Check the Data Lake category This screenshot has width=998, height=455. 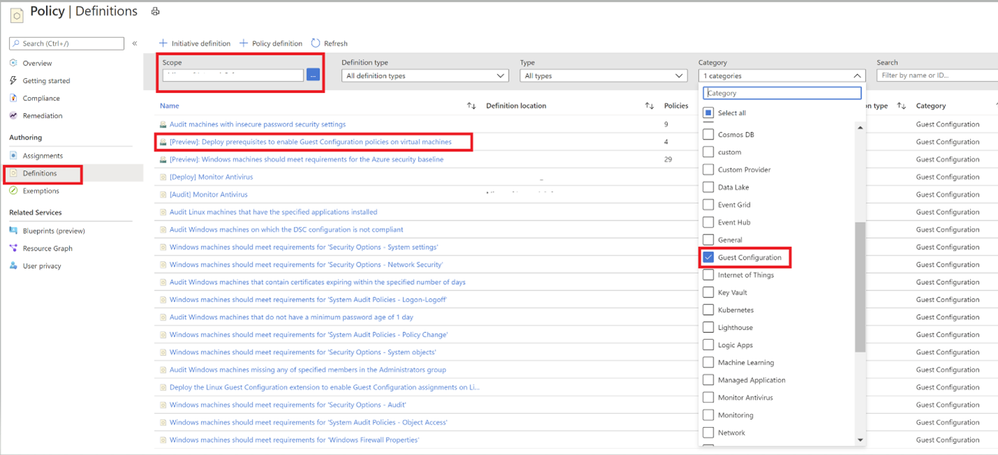(x=708, y=187)
